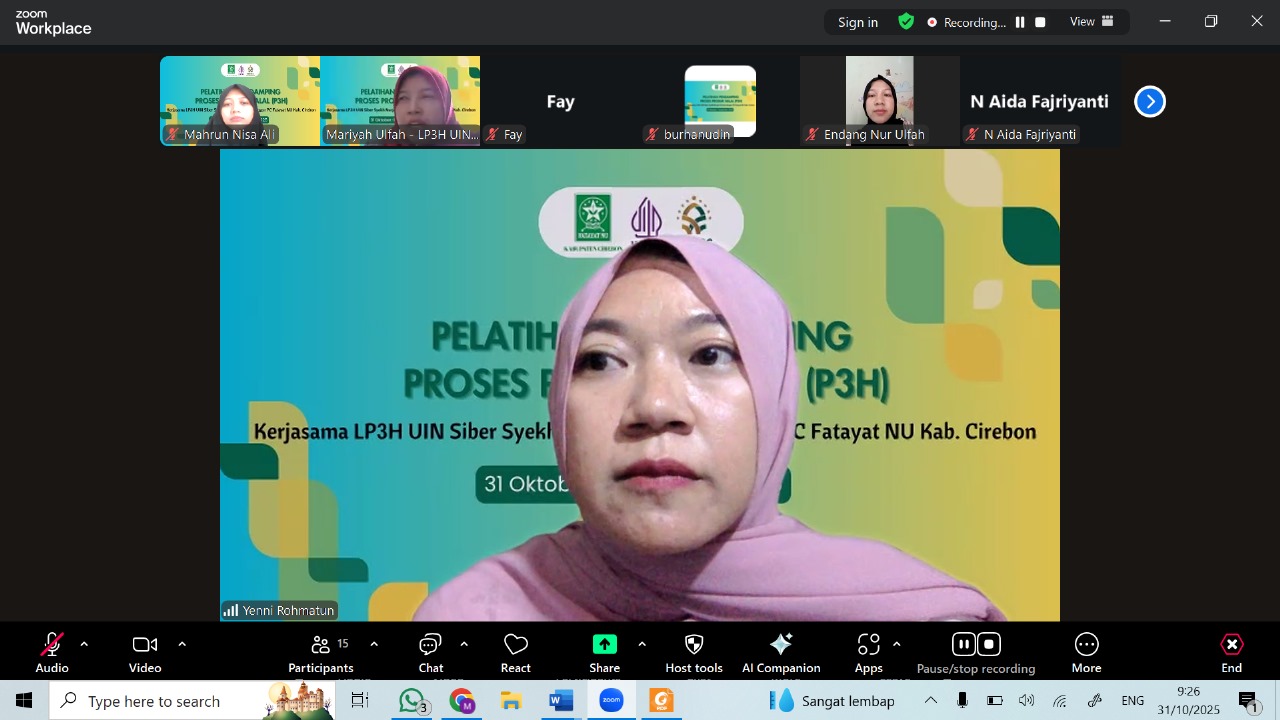Screen dimensions: 1280x720
Task: Expand share options arrow next to Share
Action: pos(642,644)
